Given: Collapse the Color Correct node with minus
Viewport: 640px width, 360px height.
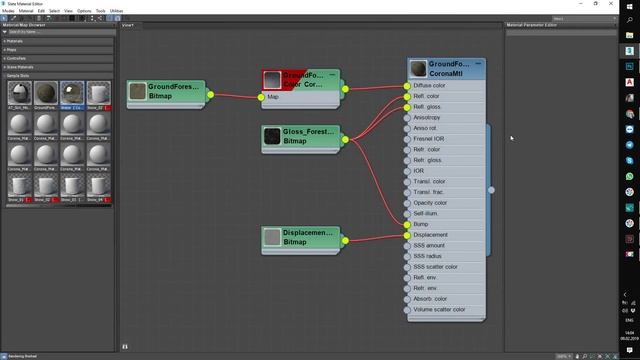Looking at the screenshot, I should click(x=332, y=75).
